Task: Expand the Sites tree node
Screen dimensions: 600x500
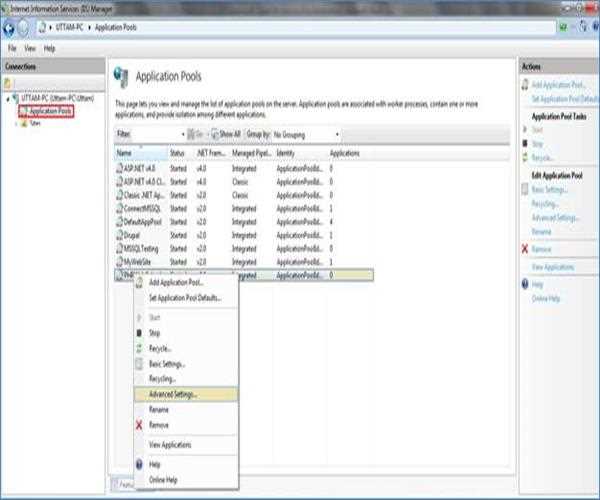Action: [x=14, y=123]
